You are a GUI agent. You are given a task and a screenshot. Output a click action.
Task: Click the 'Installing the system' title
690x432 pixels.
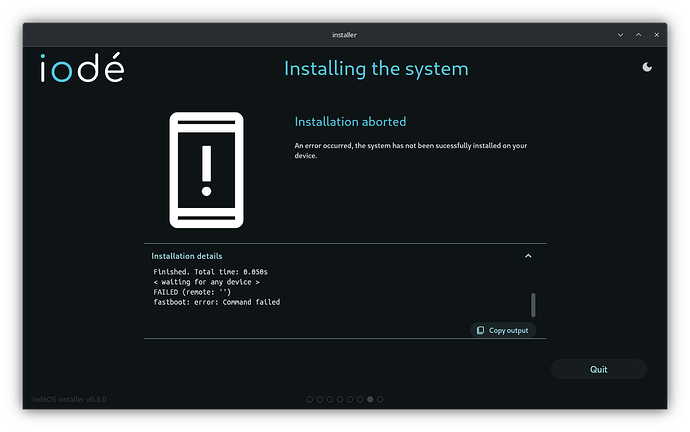point(376,69)
